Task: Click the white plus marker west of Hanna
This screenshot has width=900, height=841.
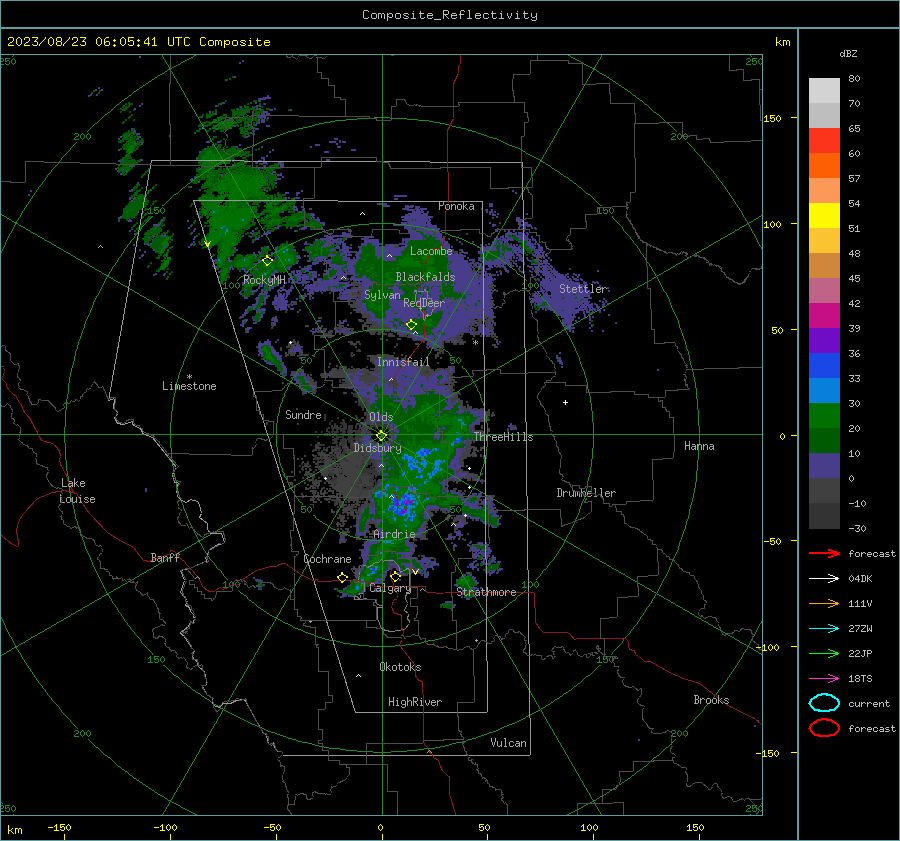Action: 565,402
